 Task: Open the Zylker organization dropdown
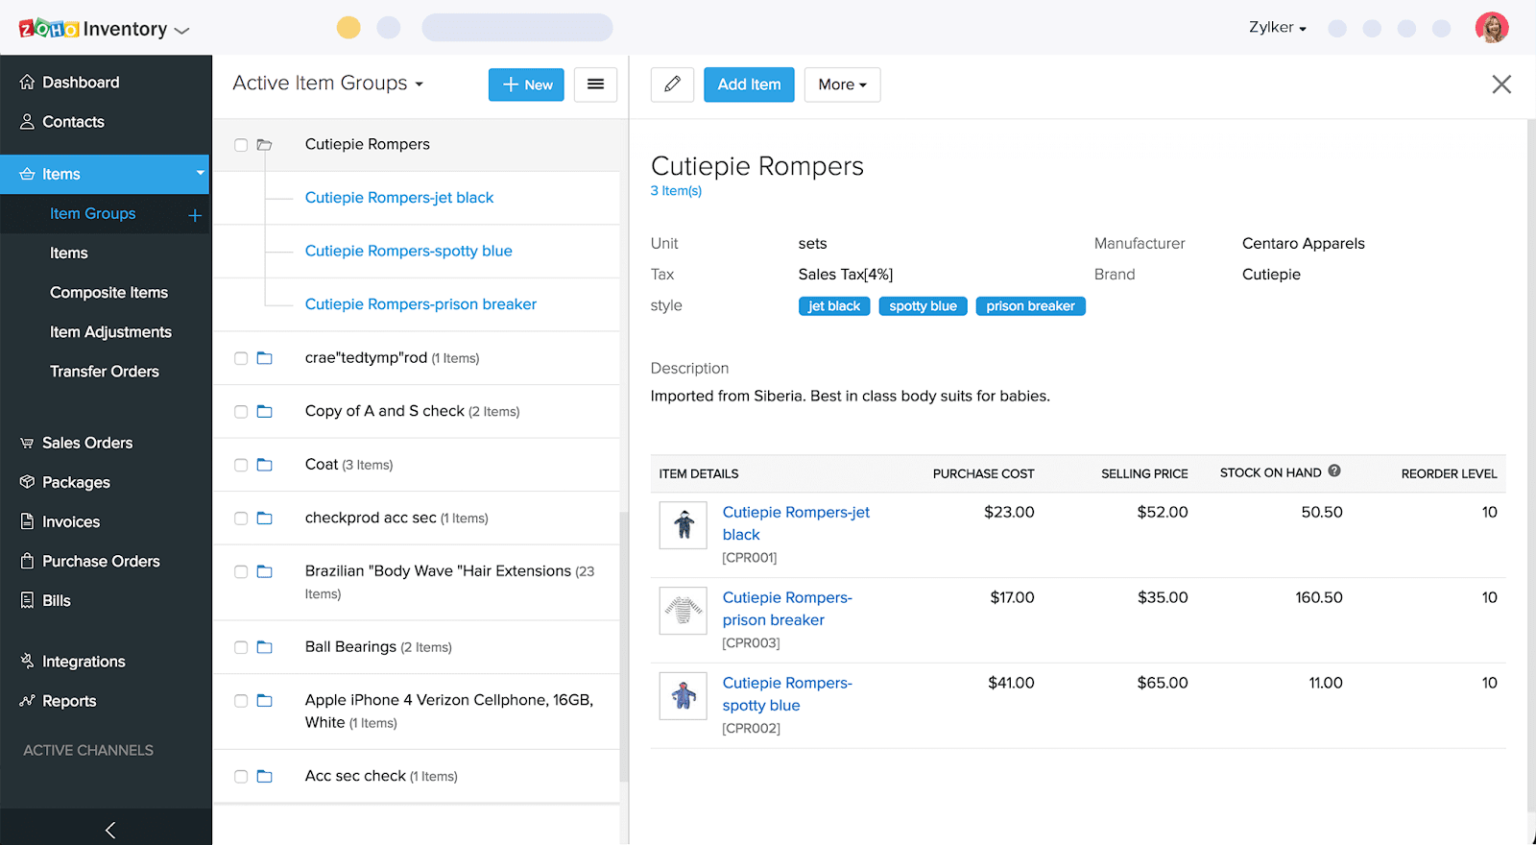(x=1277, y=27)
